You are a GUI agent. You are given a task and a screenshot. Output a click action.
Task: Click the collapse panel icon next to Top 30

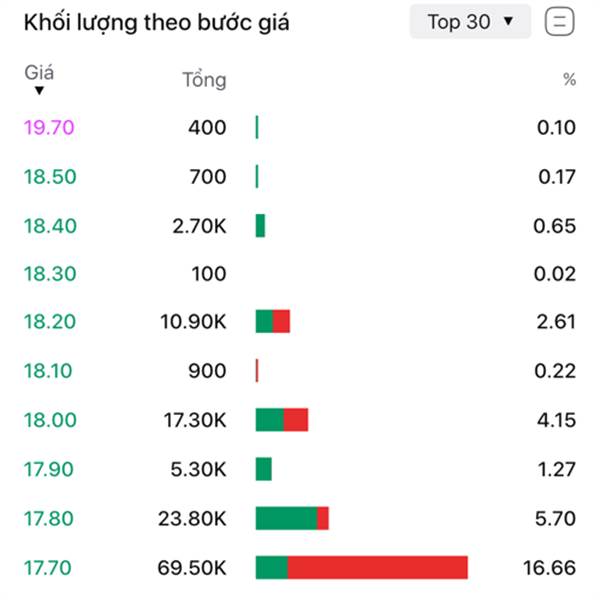[559, 22]
